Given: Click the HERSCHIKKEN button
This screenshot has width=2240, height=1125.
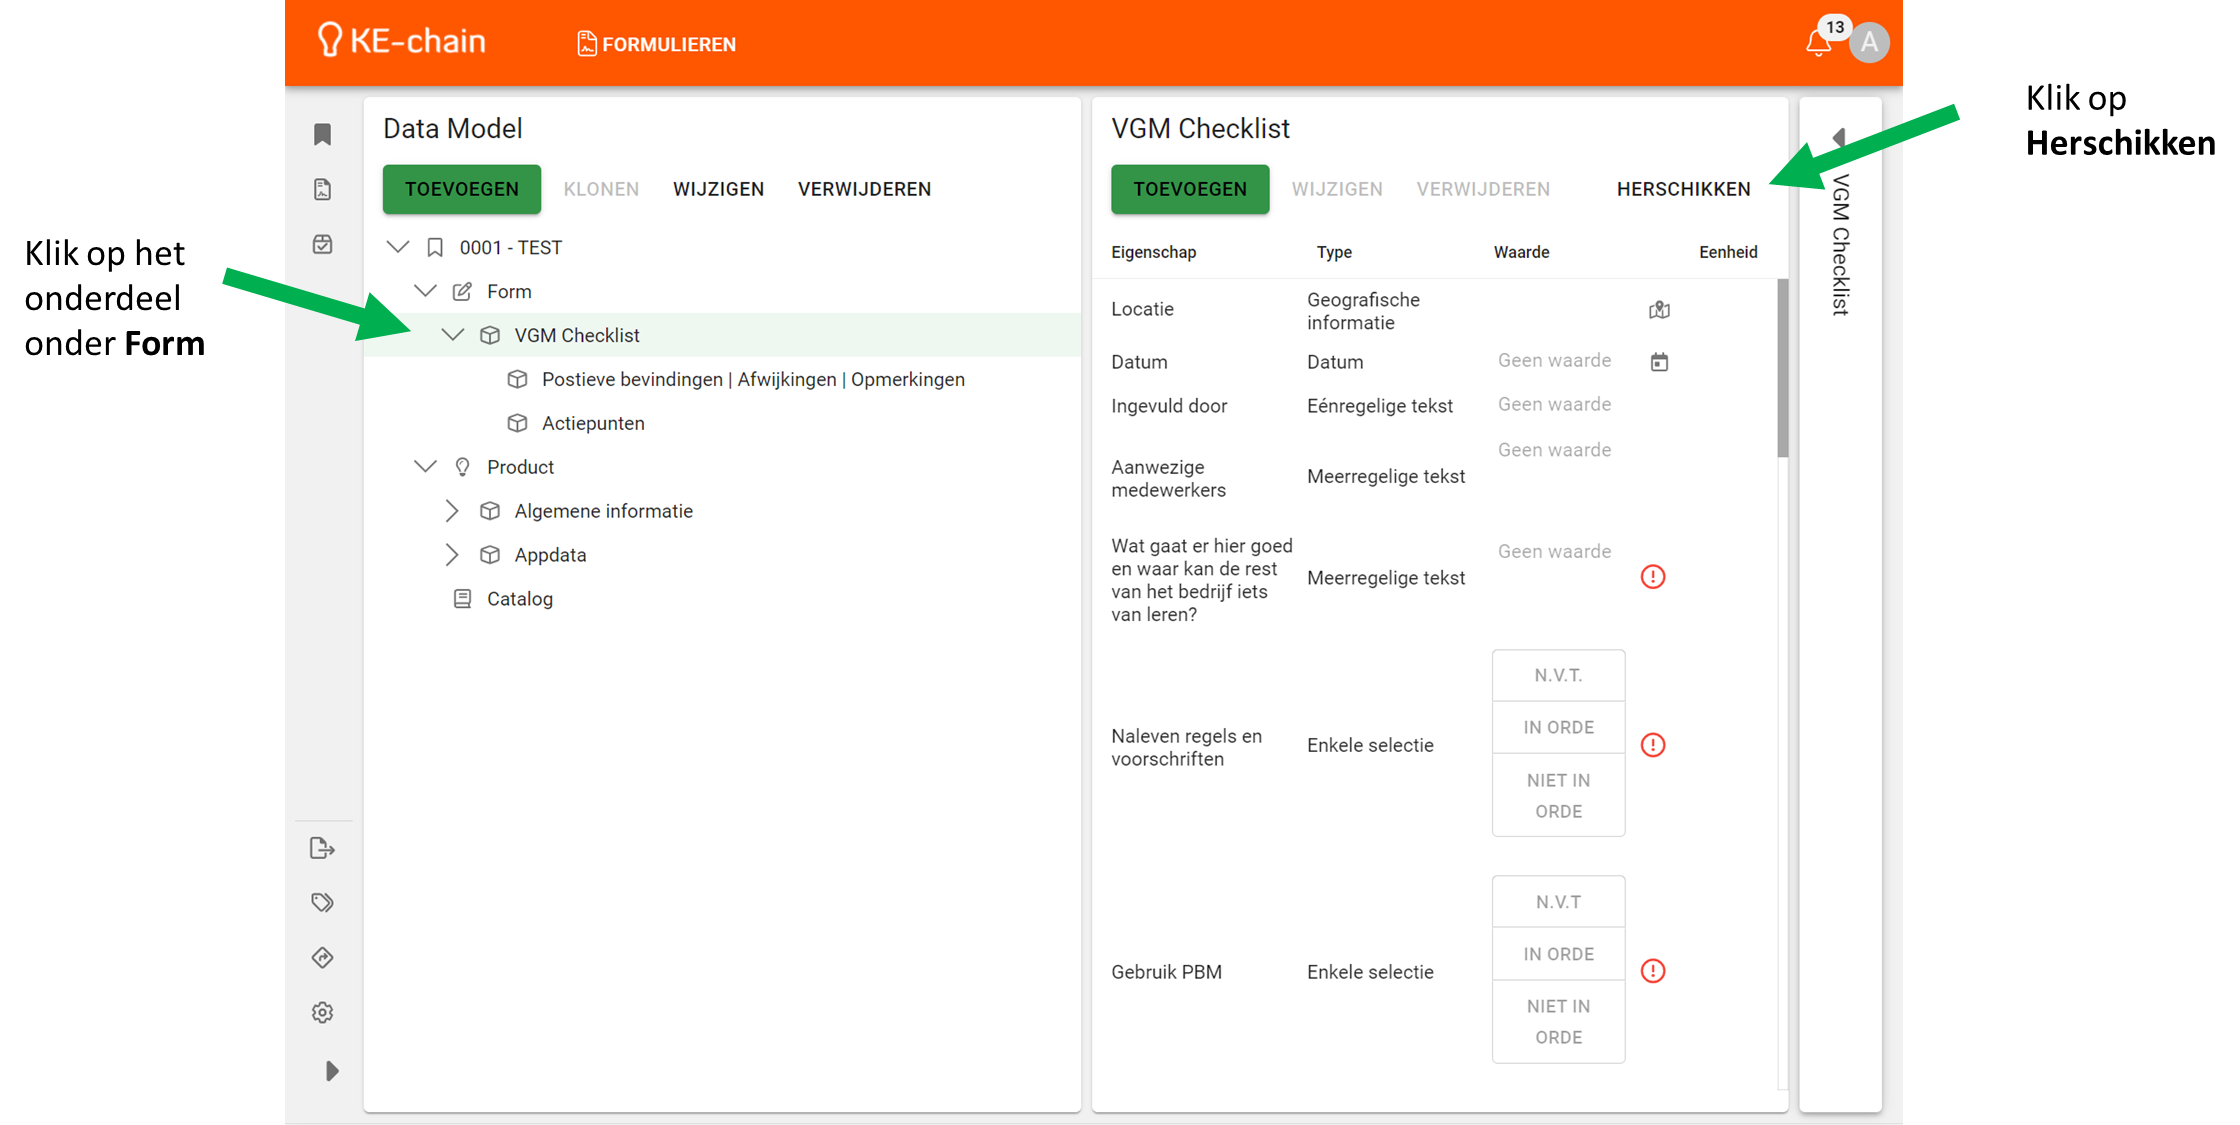Looking at the screenshot, I should (1683, 189).
